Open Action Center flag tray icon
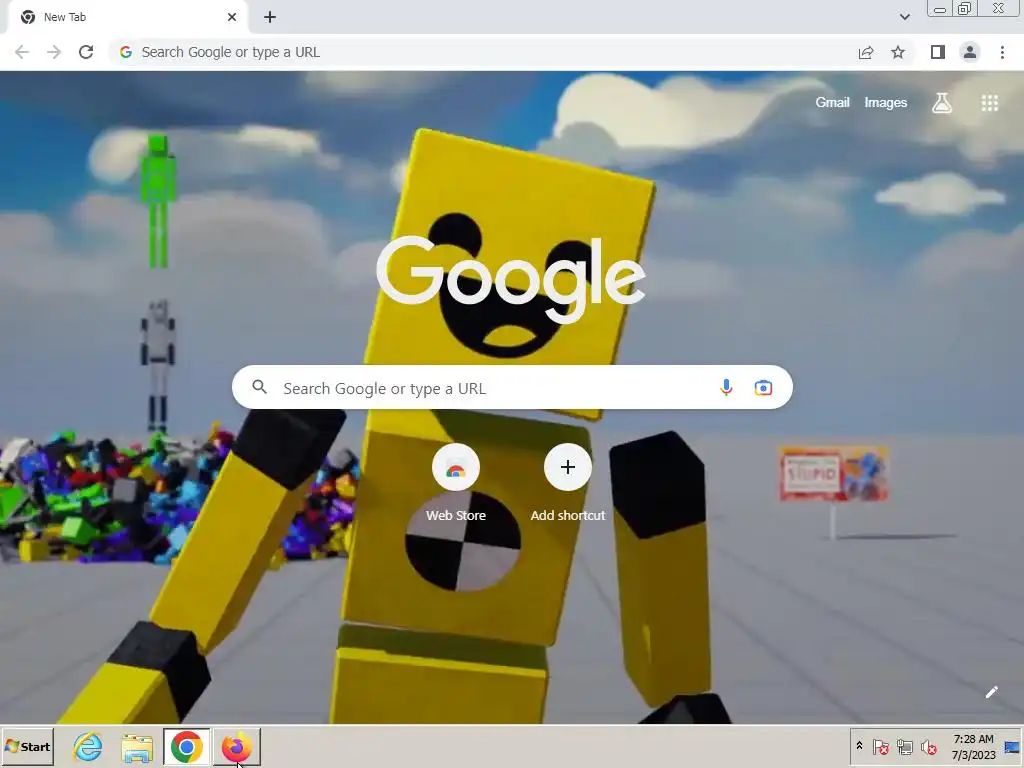The height and width of the screenshot is (768, 1024). pyautogui.click(x=880, y=746)
